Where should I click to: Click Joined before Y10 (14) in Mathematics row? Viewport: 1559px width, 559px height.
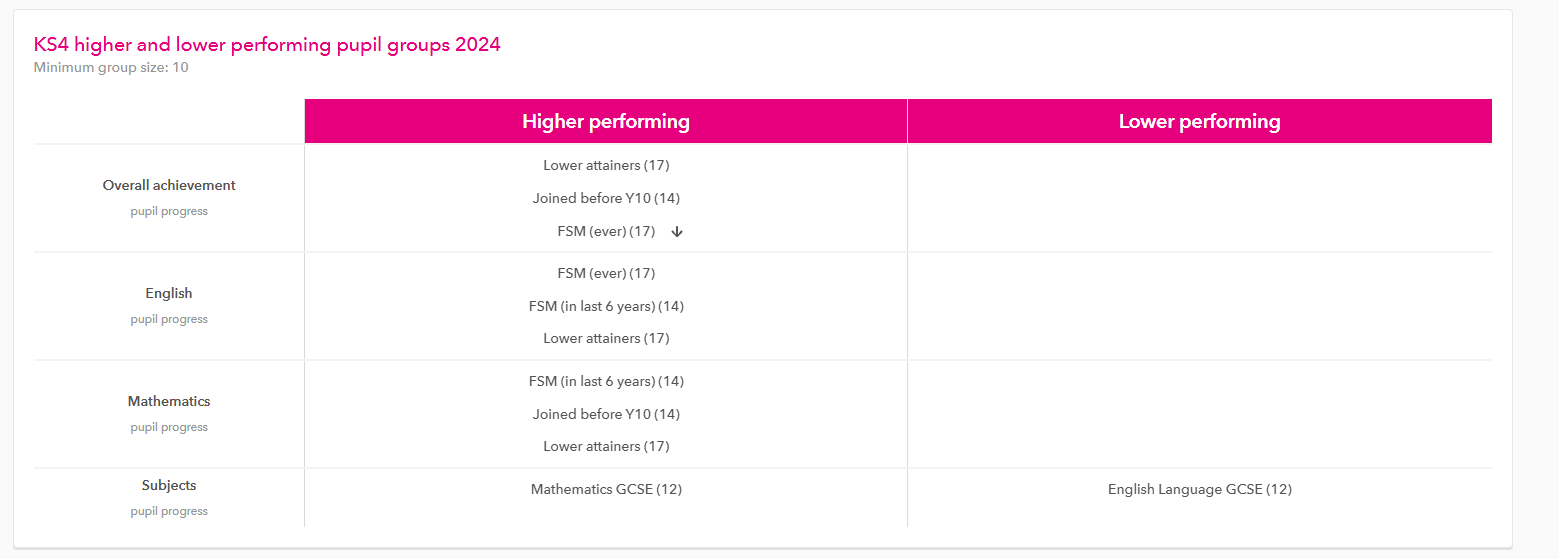pyautogui.click(x=606, y=414)
